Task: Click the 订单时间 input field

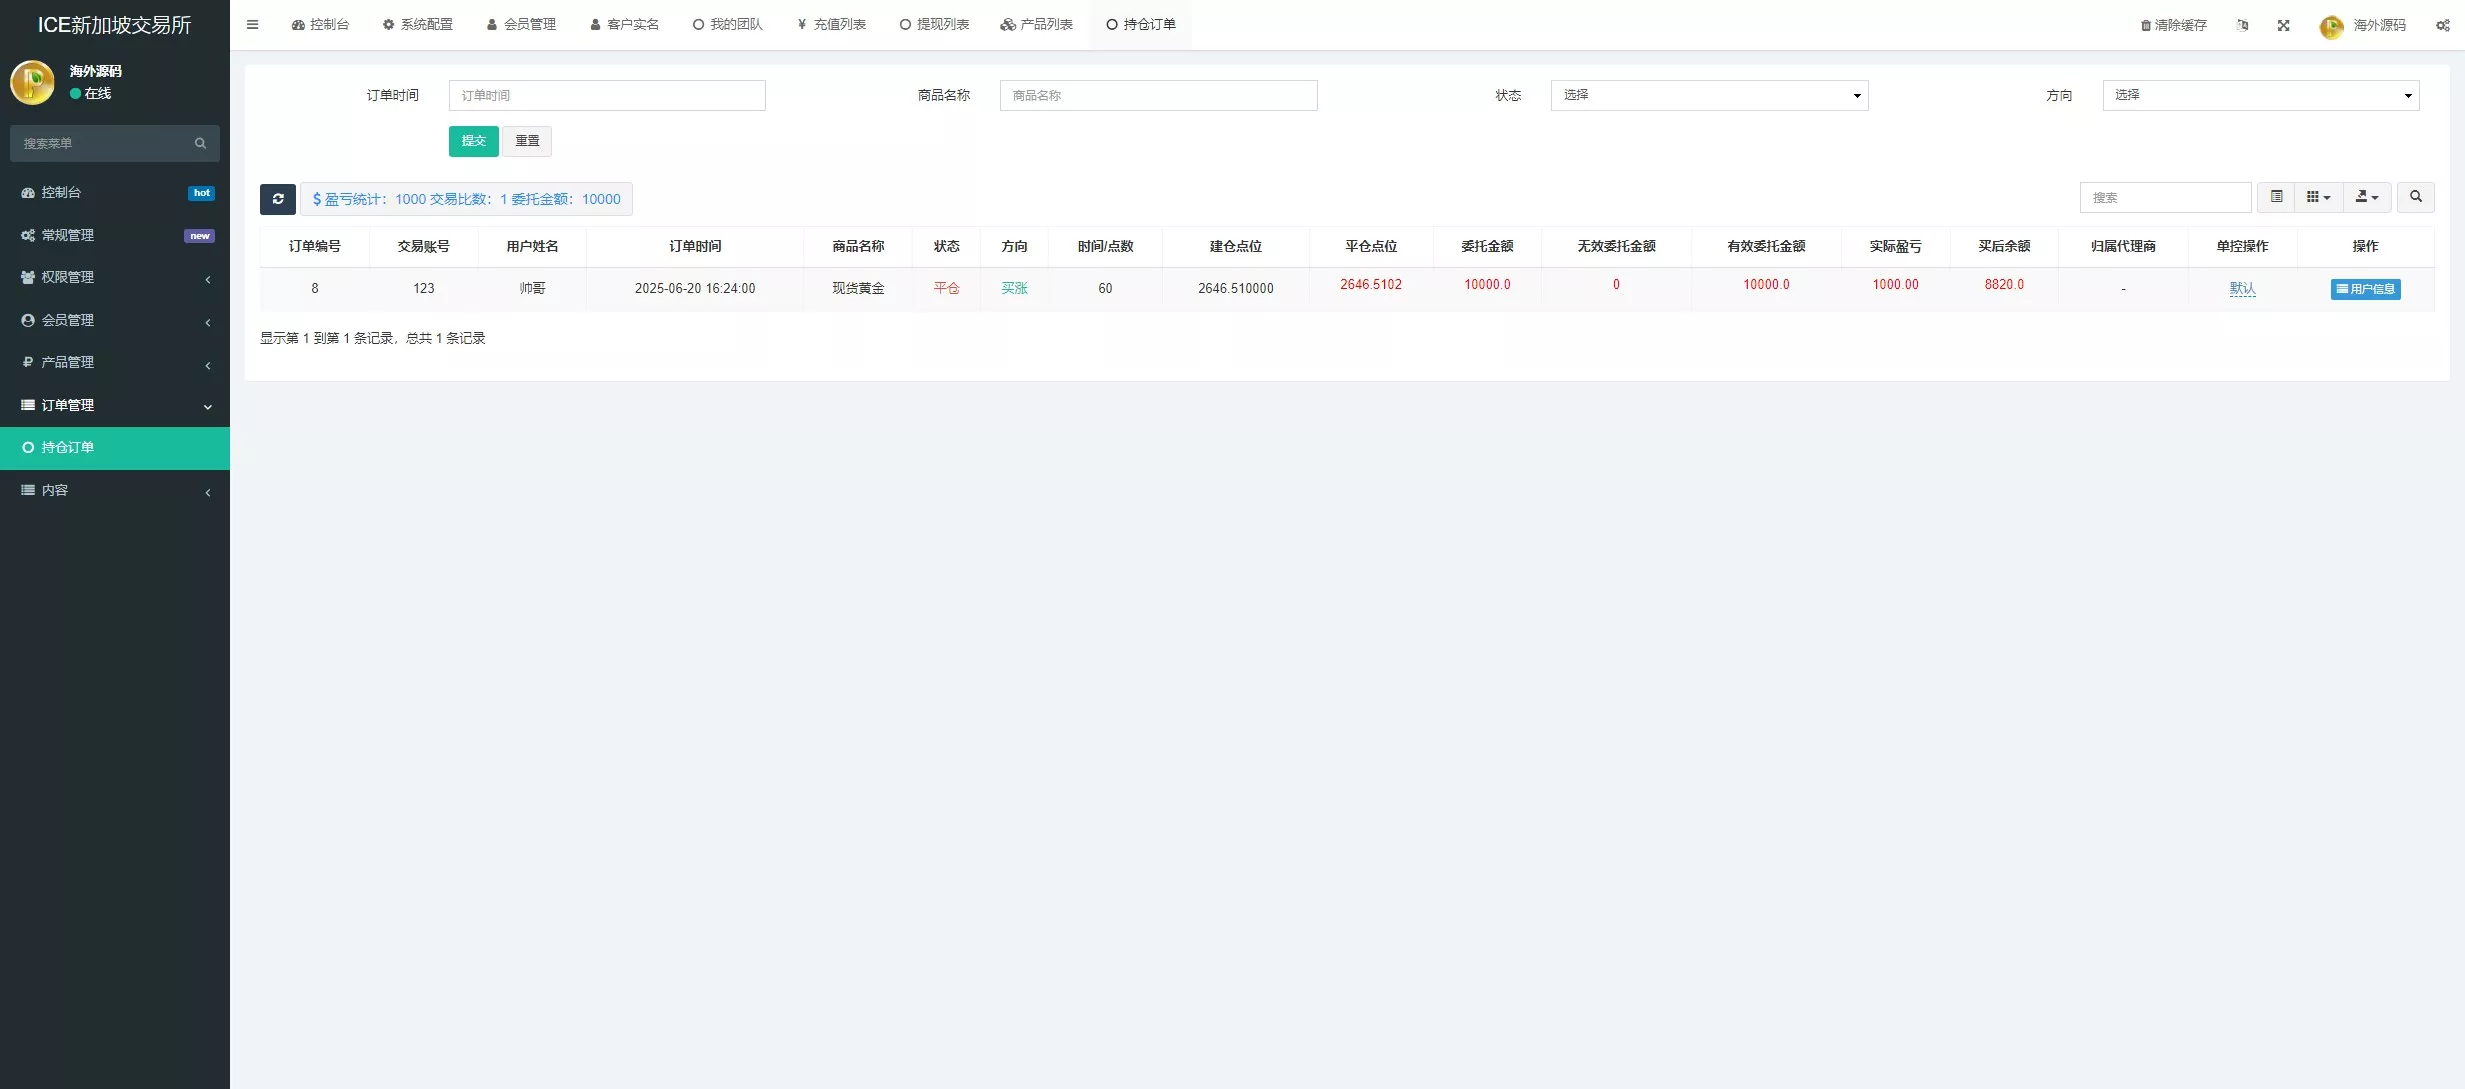Action: coord(607,95)
